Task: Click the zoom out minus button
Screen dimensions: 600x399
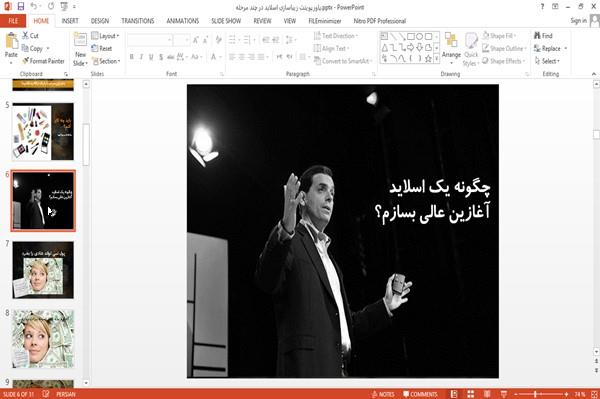Action: point(516,394)
